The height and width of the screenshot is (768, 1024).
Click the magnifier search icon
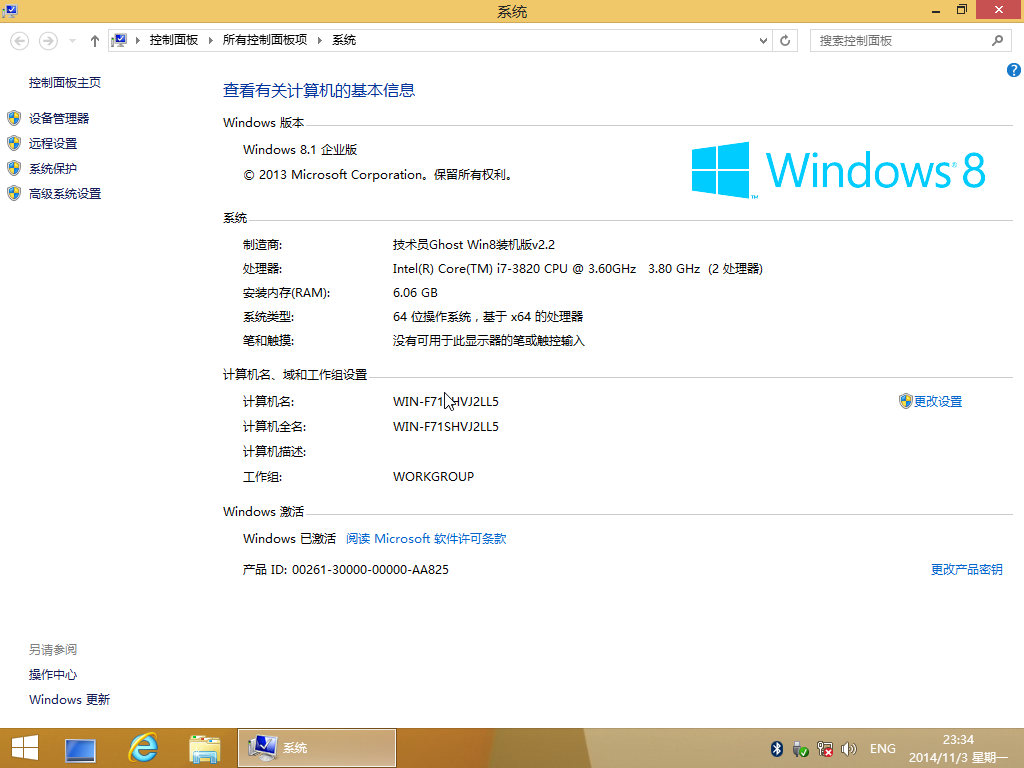tap(997, 41)
